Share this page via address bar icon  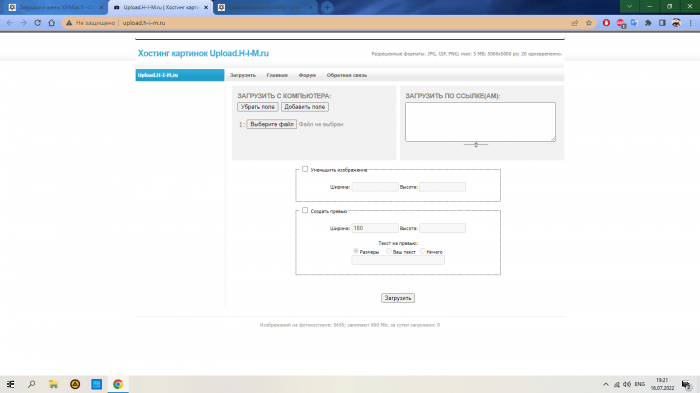[x=575, y=23]
